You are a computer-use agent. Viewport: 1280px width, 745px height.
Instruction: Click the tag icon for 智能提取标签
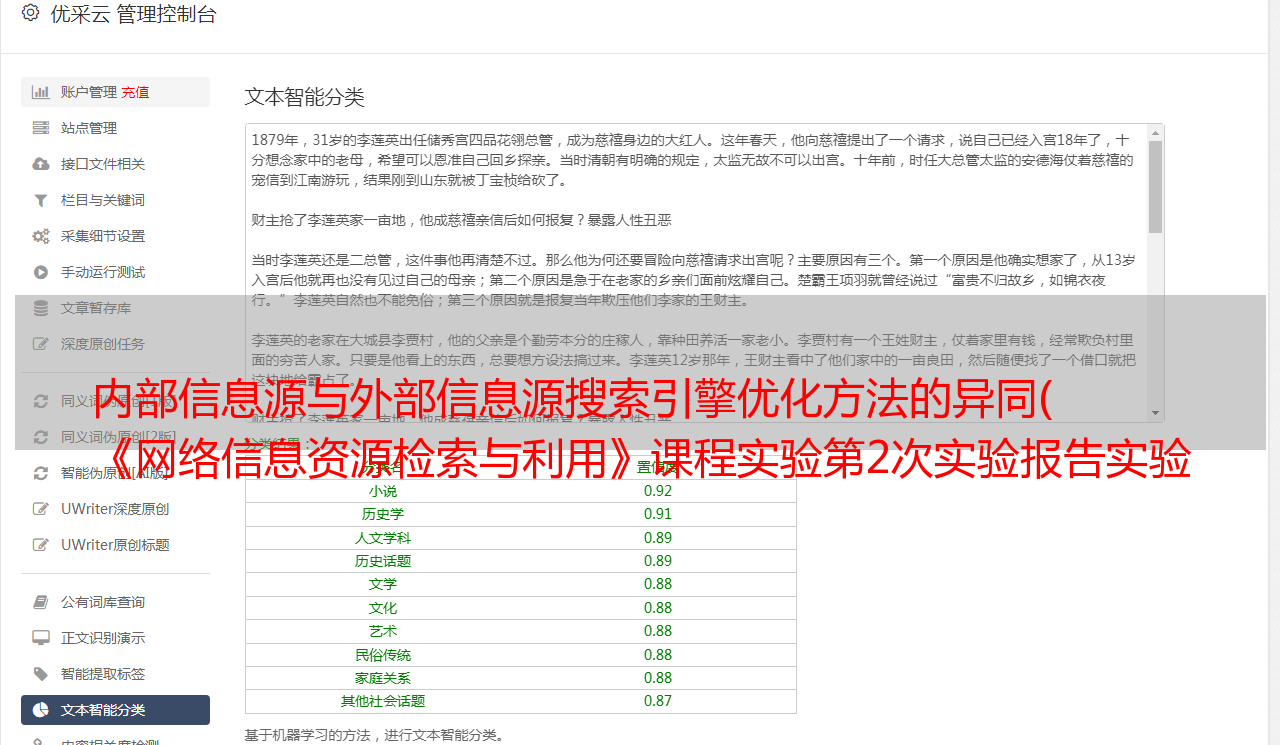40,674
